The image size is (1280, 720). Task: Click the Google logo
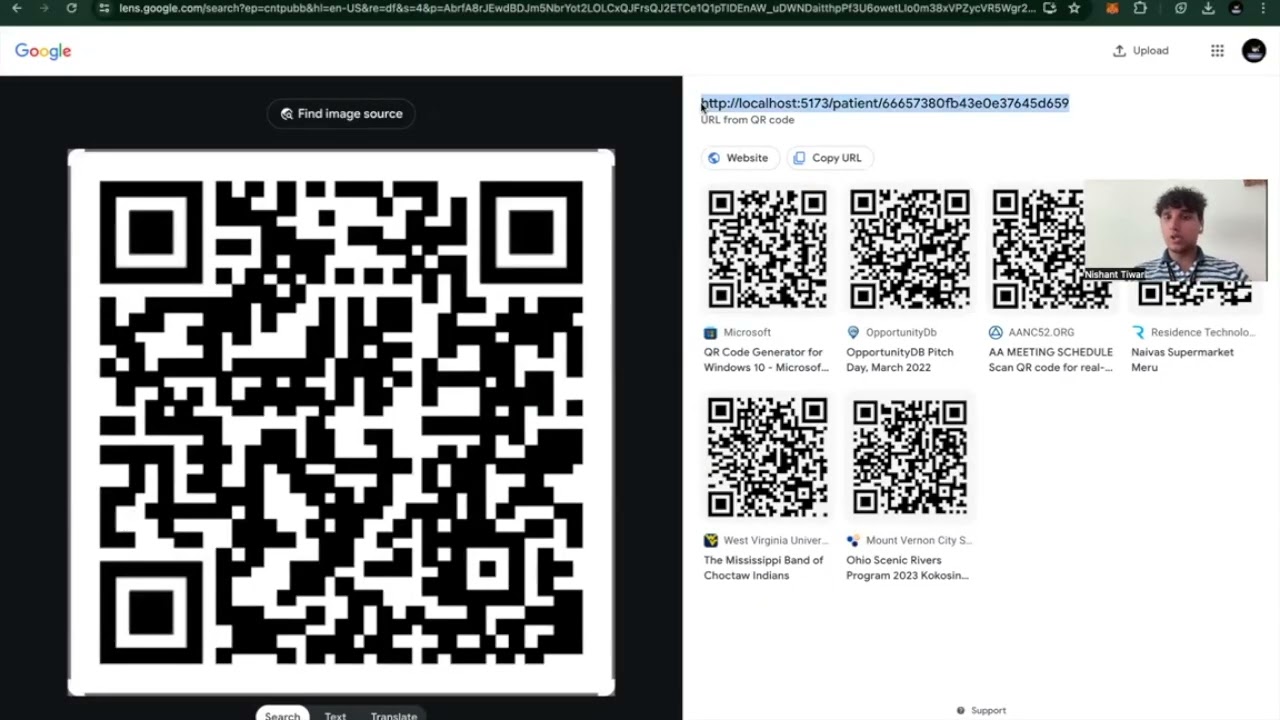pos(43,51)
